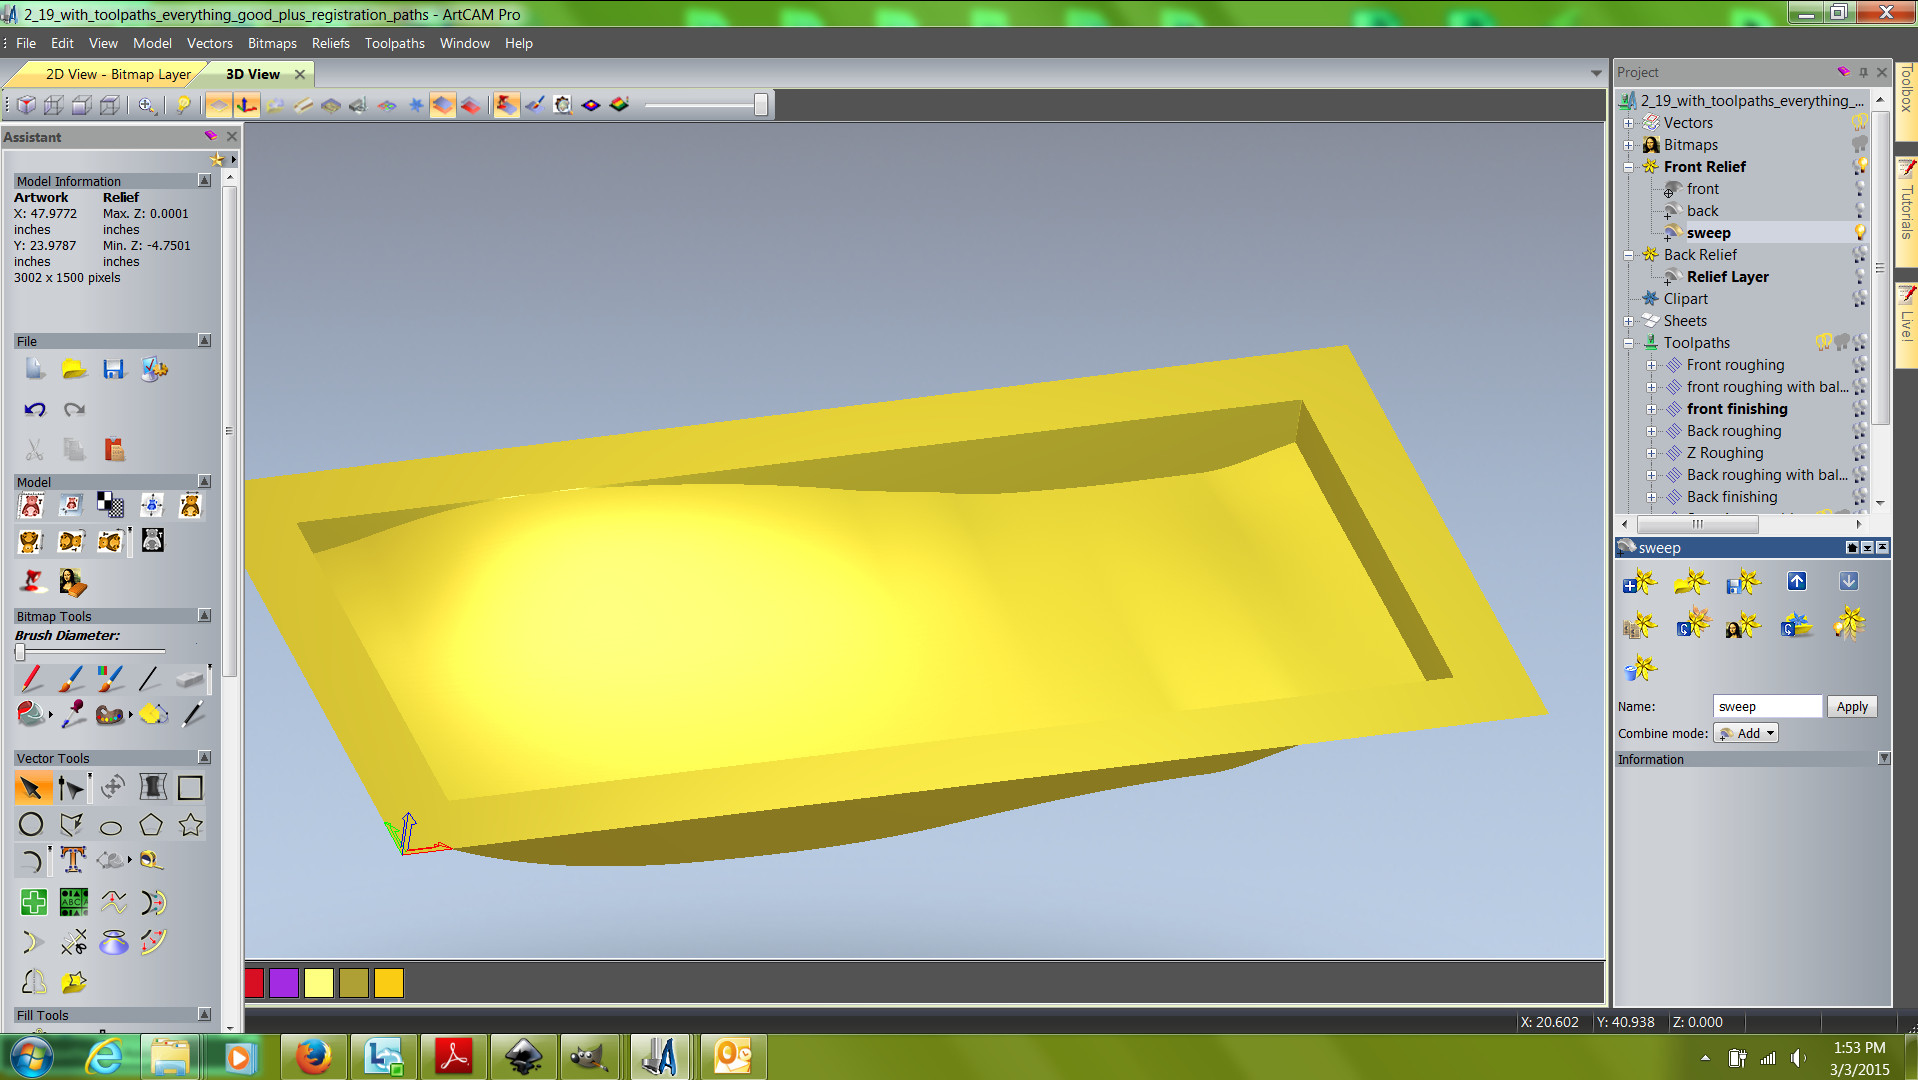The image size is (1918, 1080).
Task: Click the undo arrow icon
Action: 35,409
